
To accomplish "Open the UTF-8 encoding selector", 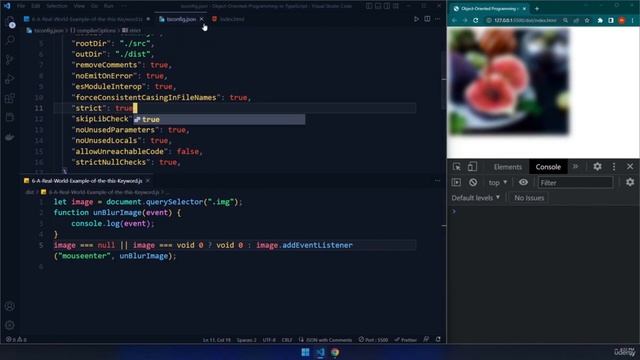I will click(269, 340).
